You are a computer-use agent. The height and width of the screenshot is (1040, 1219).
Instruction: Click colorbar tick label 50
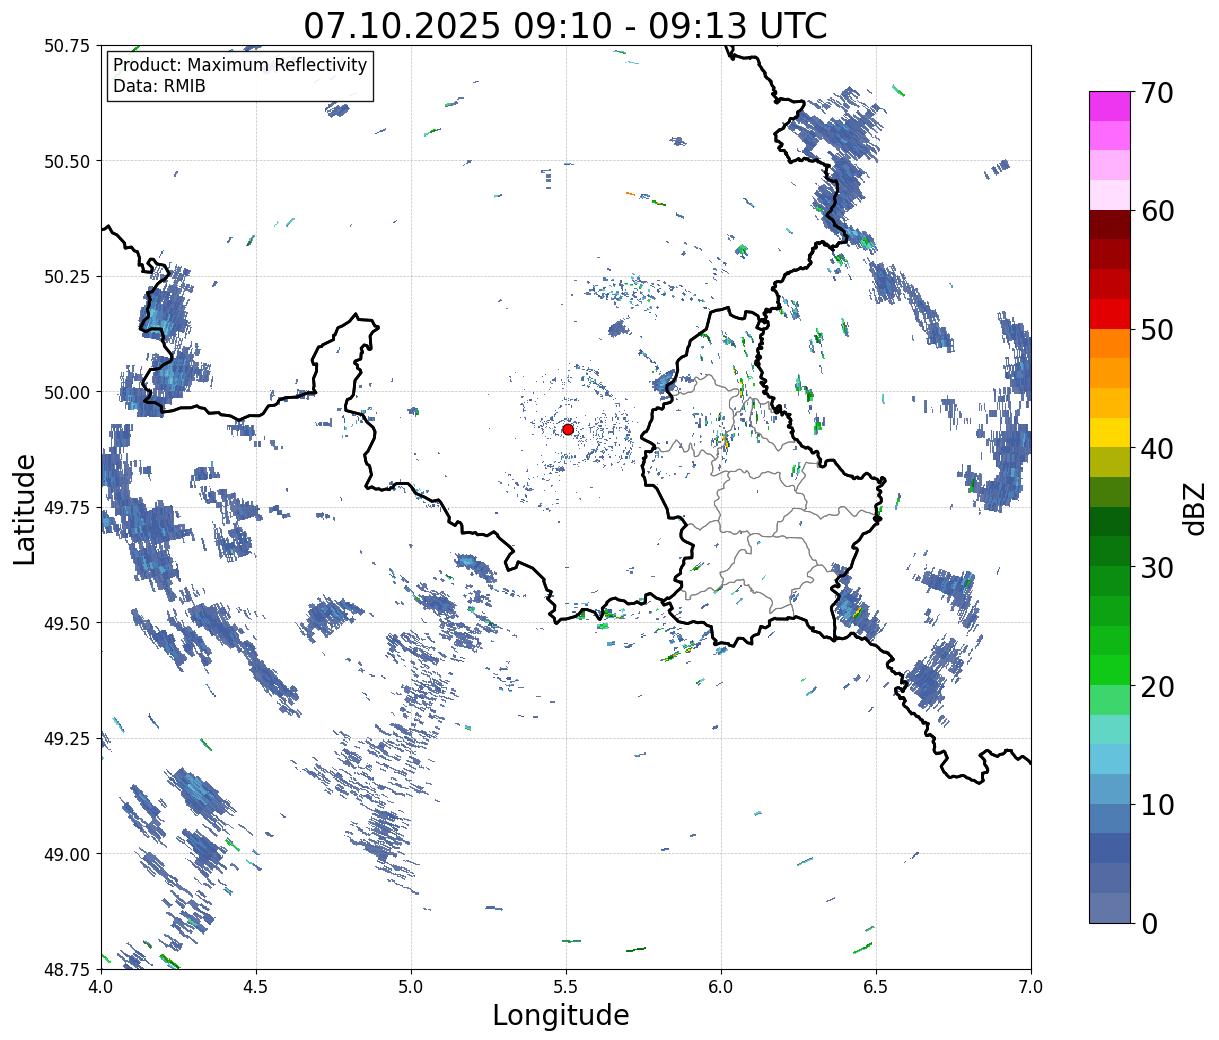1156,330
